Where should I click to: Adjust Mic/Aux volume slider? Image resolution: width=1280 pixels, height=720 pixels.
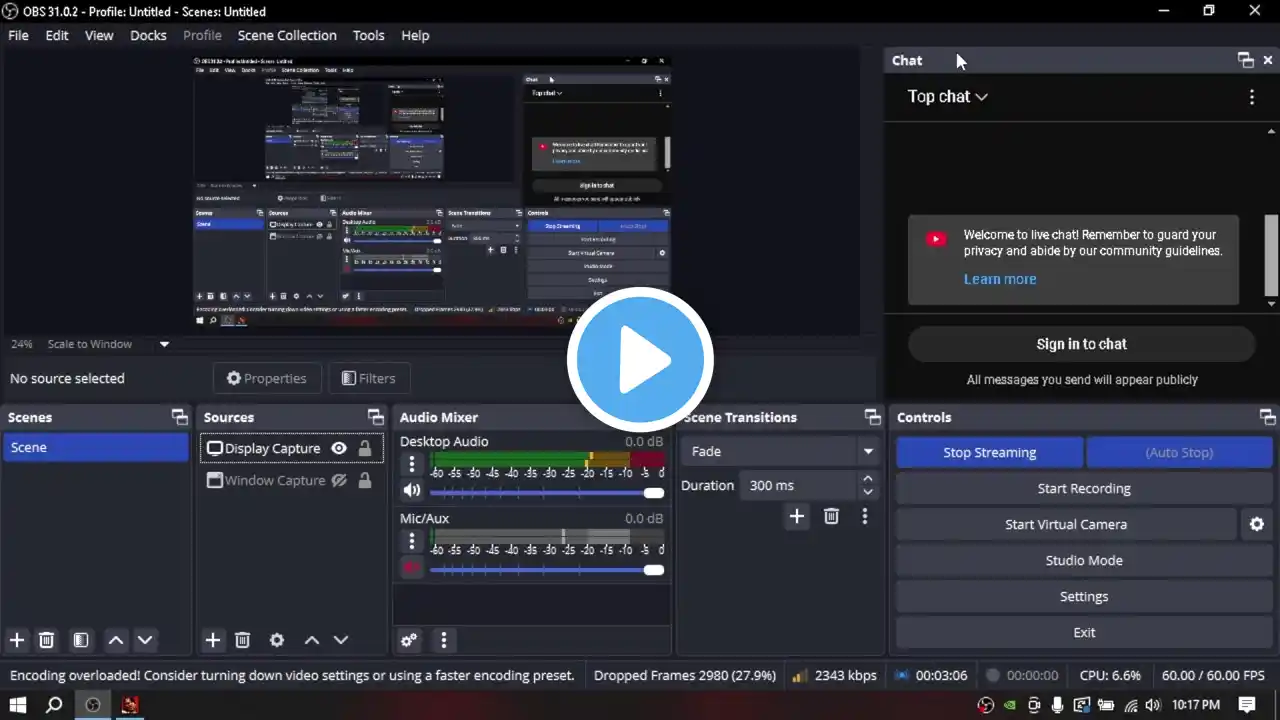tap(547, 569)
